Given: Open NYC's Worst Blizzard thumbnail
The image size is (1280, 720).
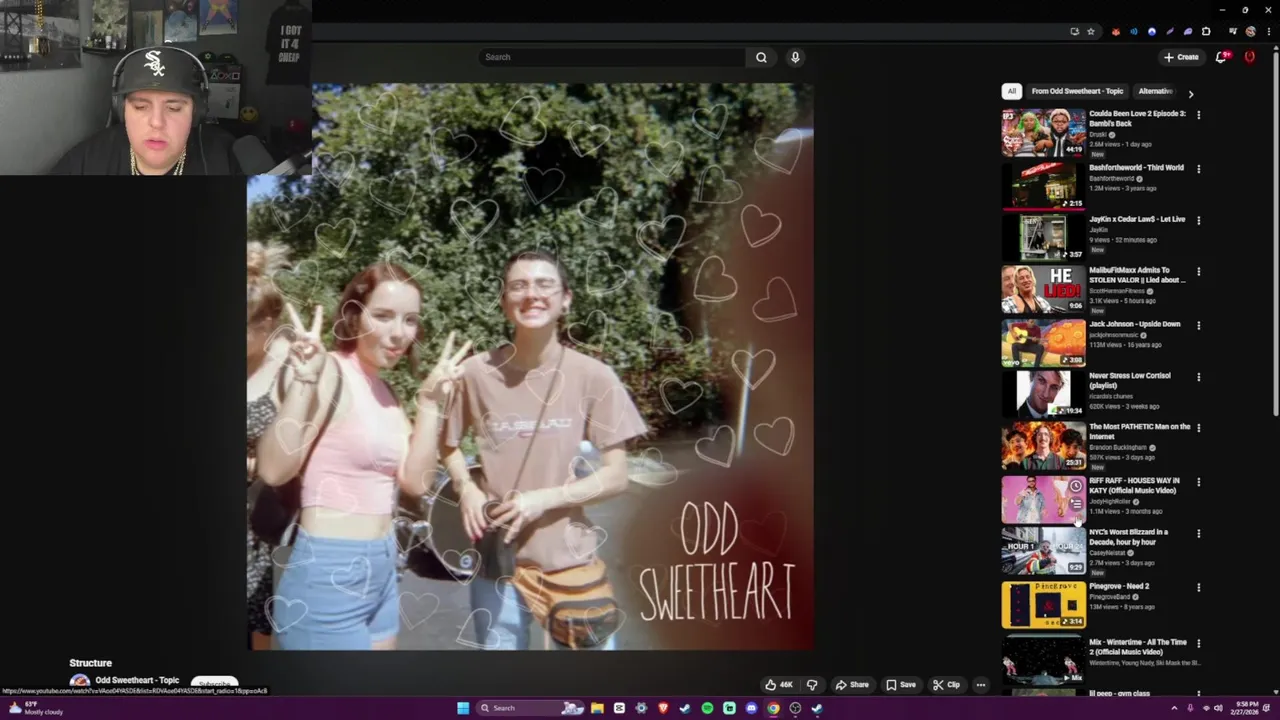Looking at the screenshot, I should pos(1043,551).
